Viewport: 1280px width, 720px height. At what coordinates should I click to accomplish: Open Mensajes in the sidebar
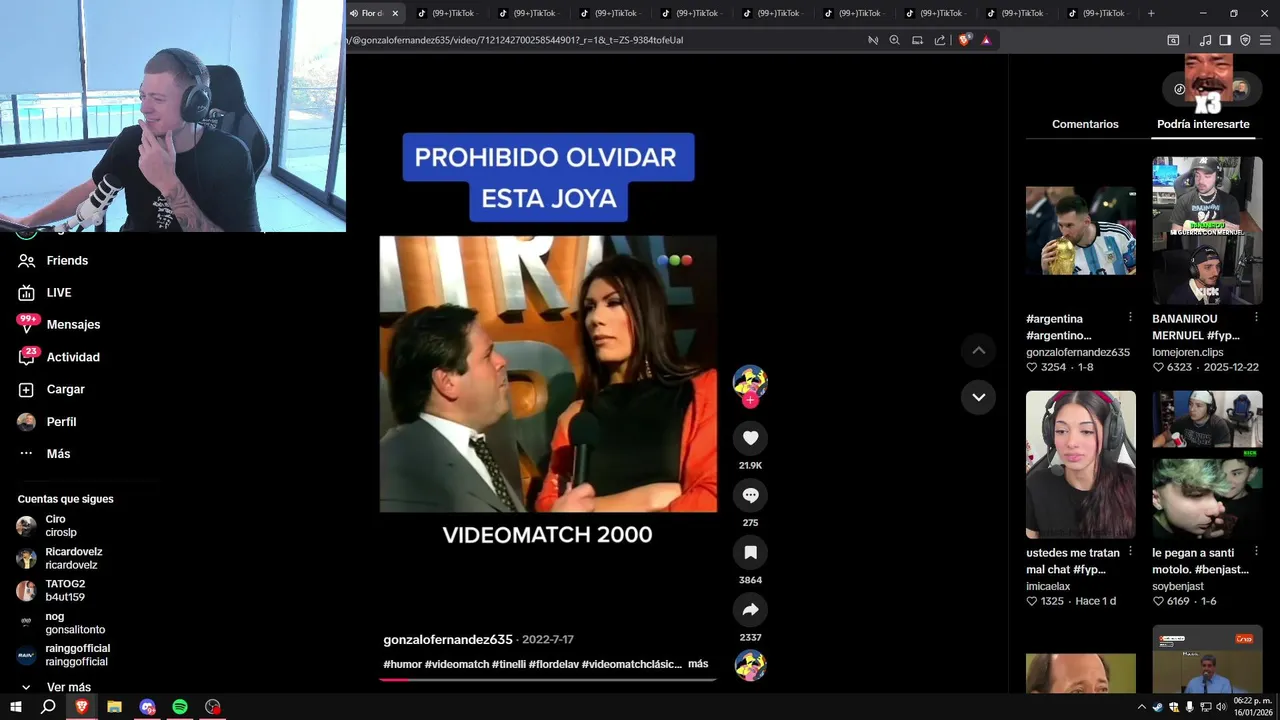point(73,324)
